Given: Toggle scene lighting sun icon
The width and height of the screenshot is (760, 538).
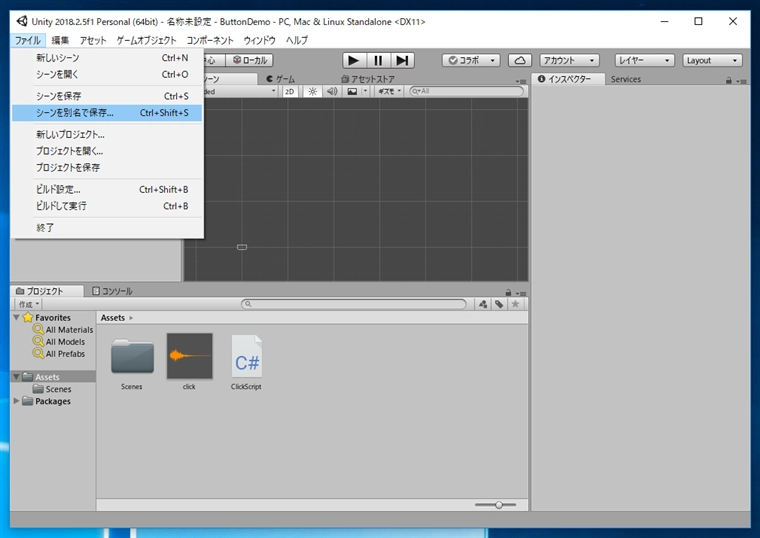Looking at the screenshot, I should coord(313,91).
